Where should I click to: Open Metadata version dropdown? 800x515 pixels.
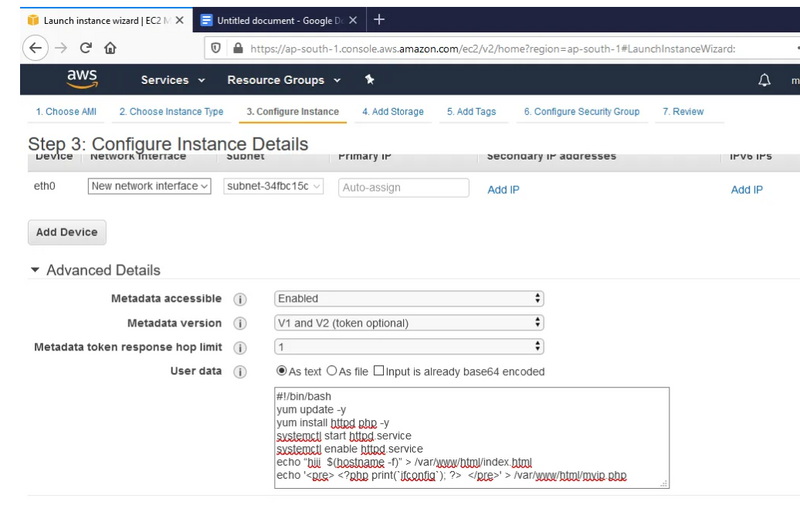pos(409,323)
